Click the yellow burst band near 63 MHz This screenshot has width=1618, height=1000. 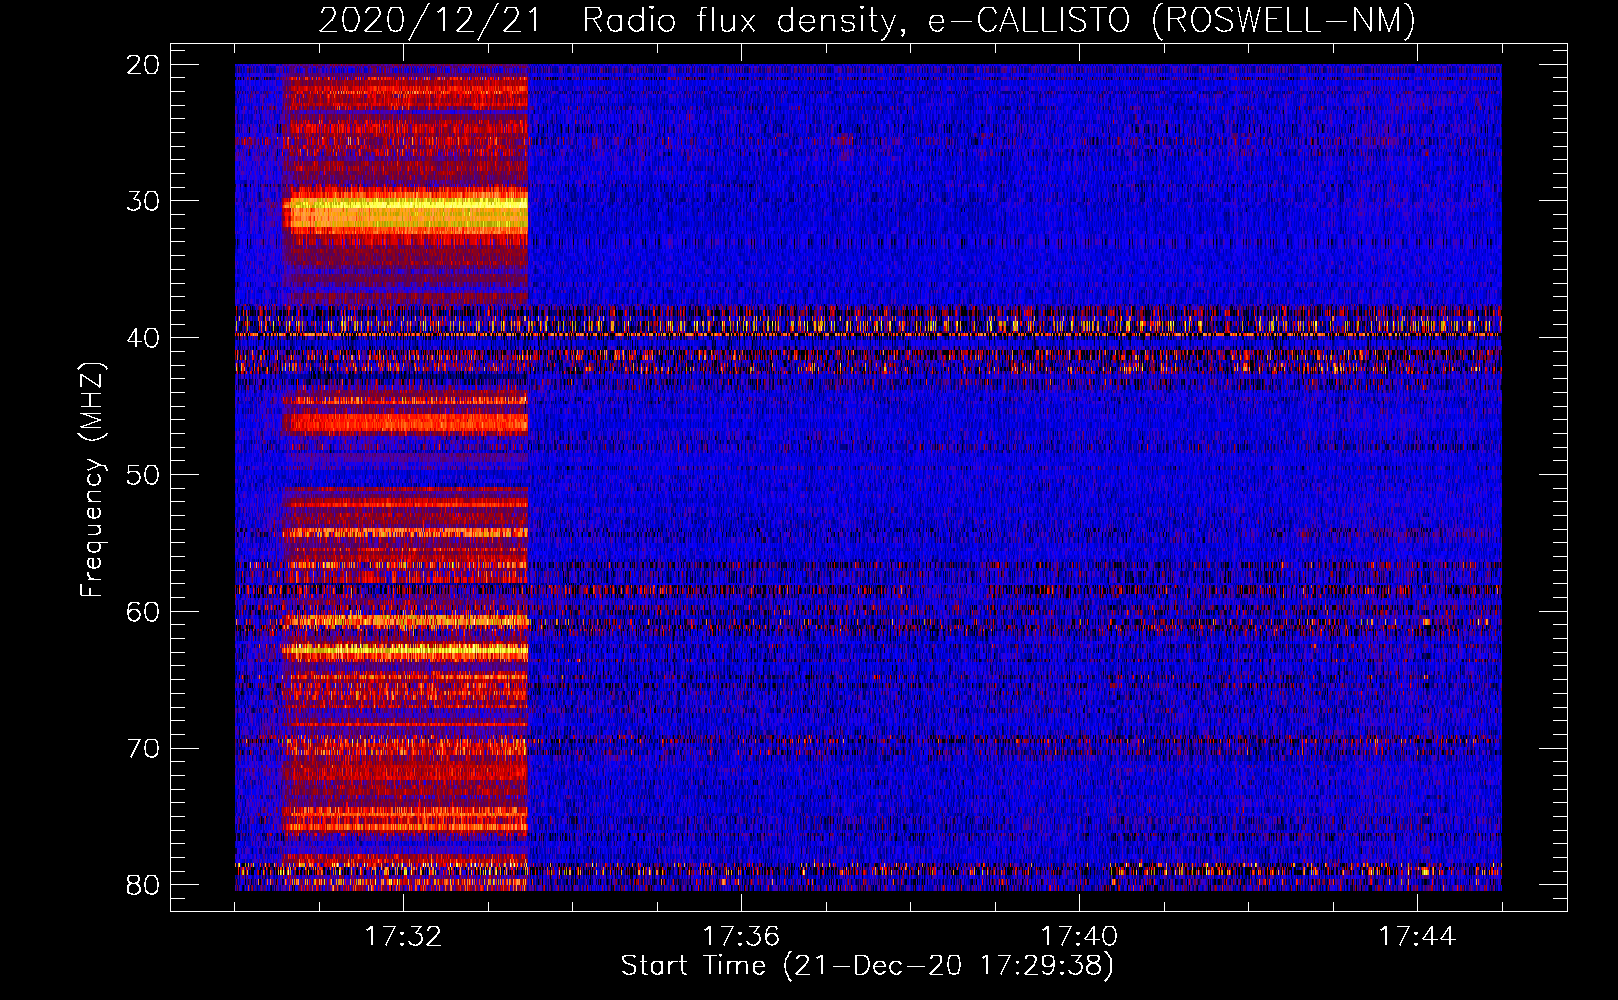pos(405,651)
